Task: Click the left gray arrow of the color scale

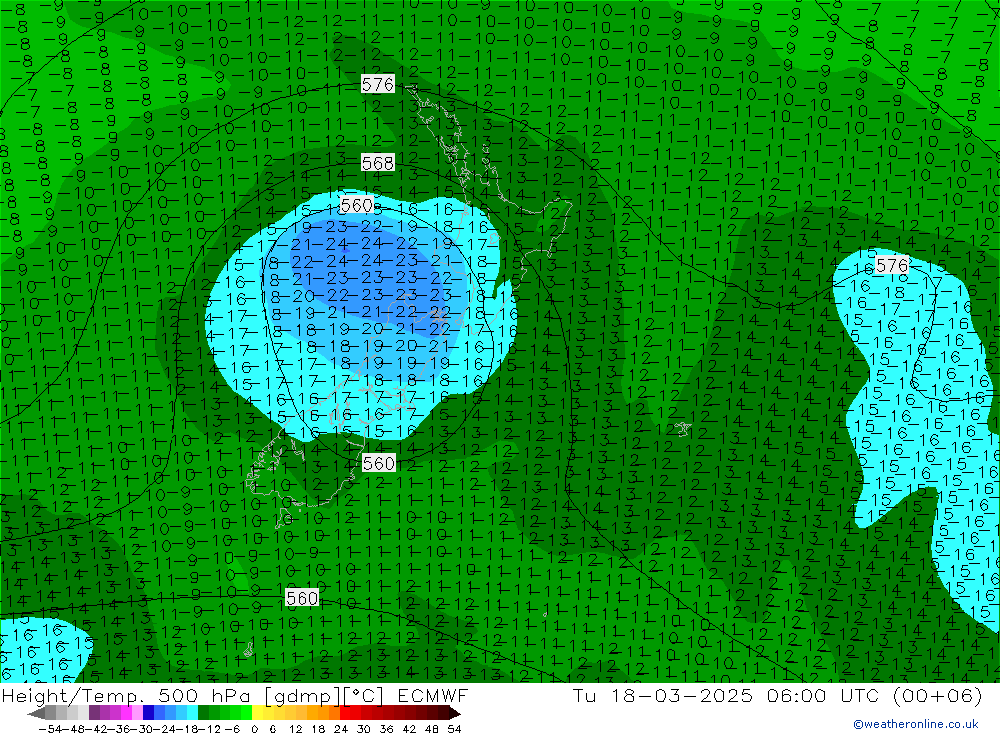Action: [x=37, y=713]
